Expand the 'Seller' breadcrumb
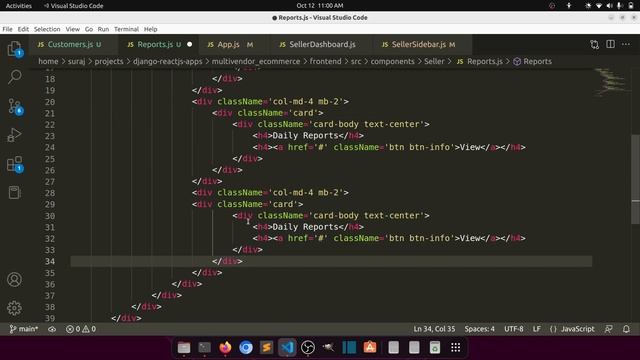This screenshot has width=640, height=360. click(x=434, y=61)
